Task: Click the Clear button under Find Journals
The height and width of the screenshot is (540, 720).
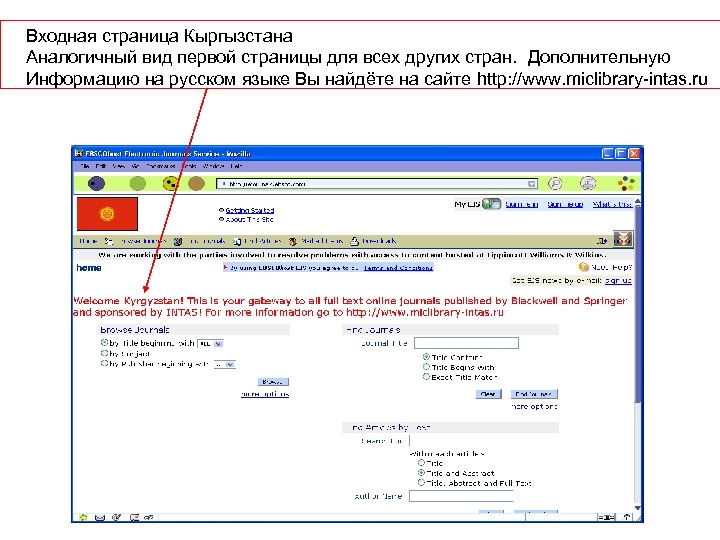Action: 488,394
